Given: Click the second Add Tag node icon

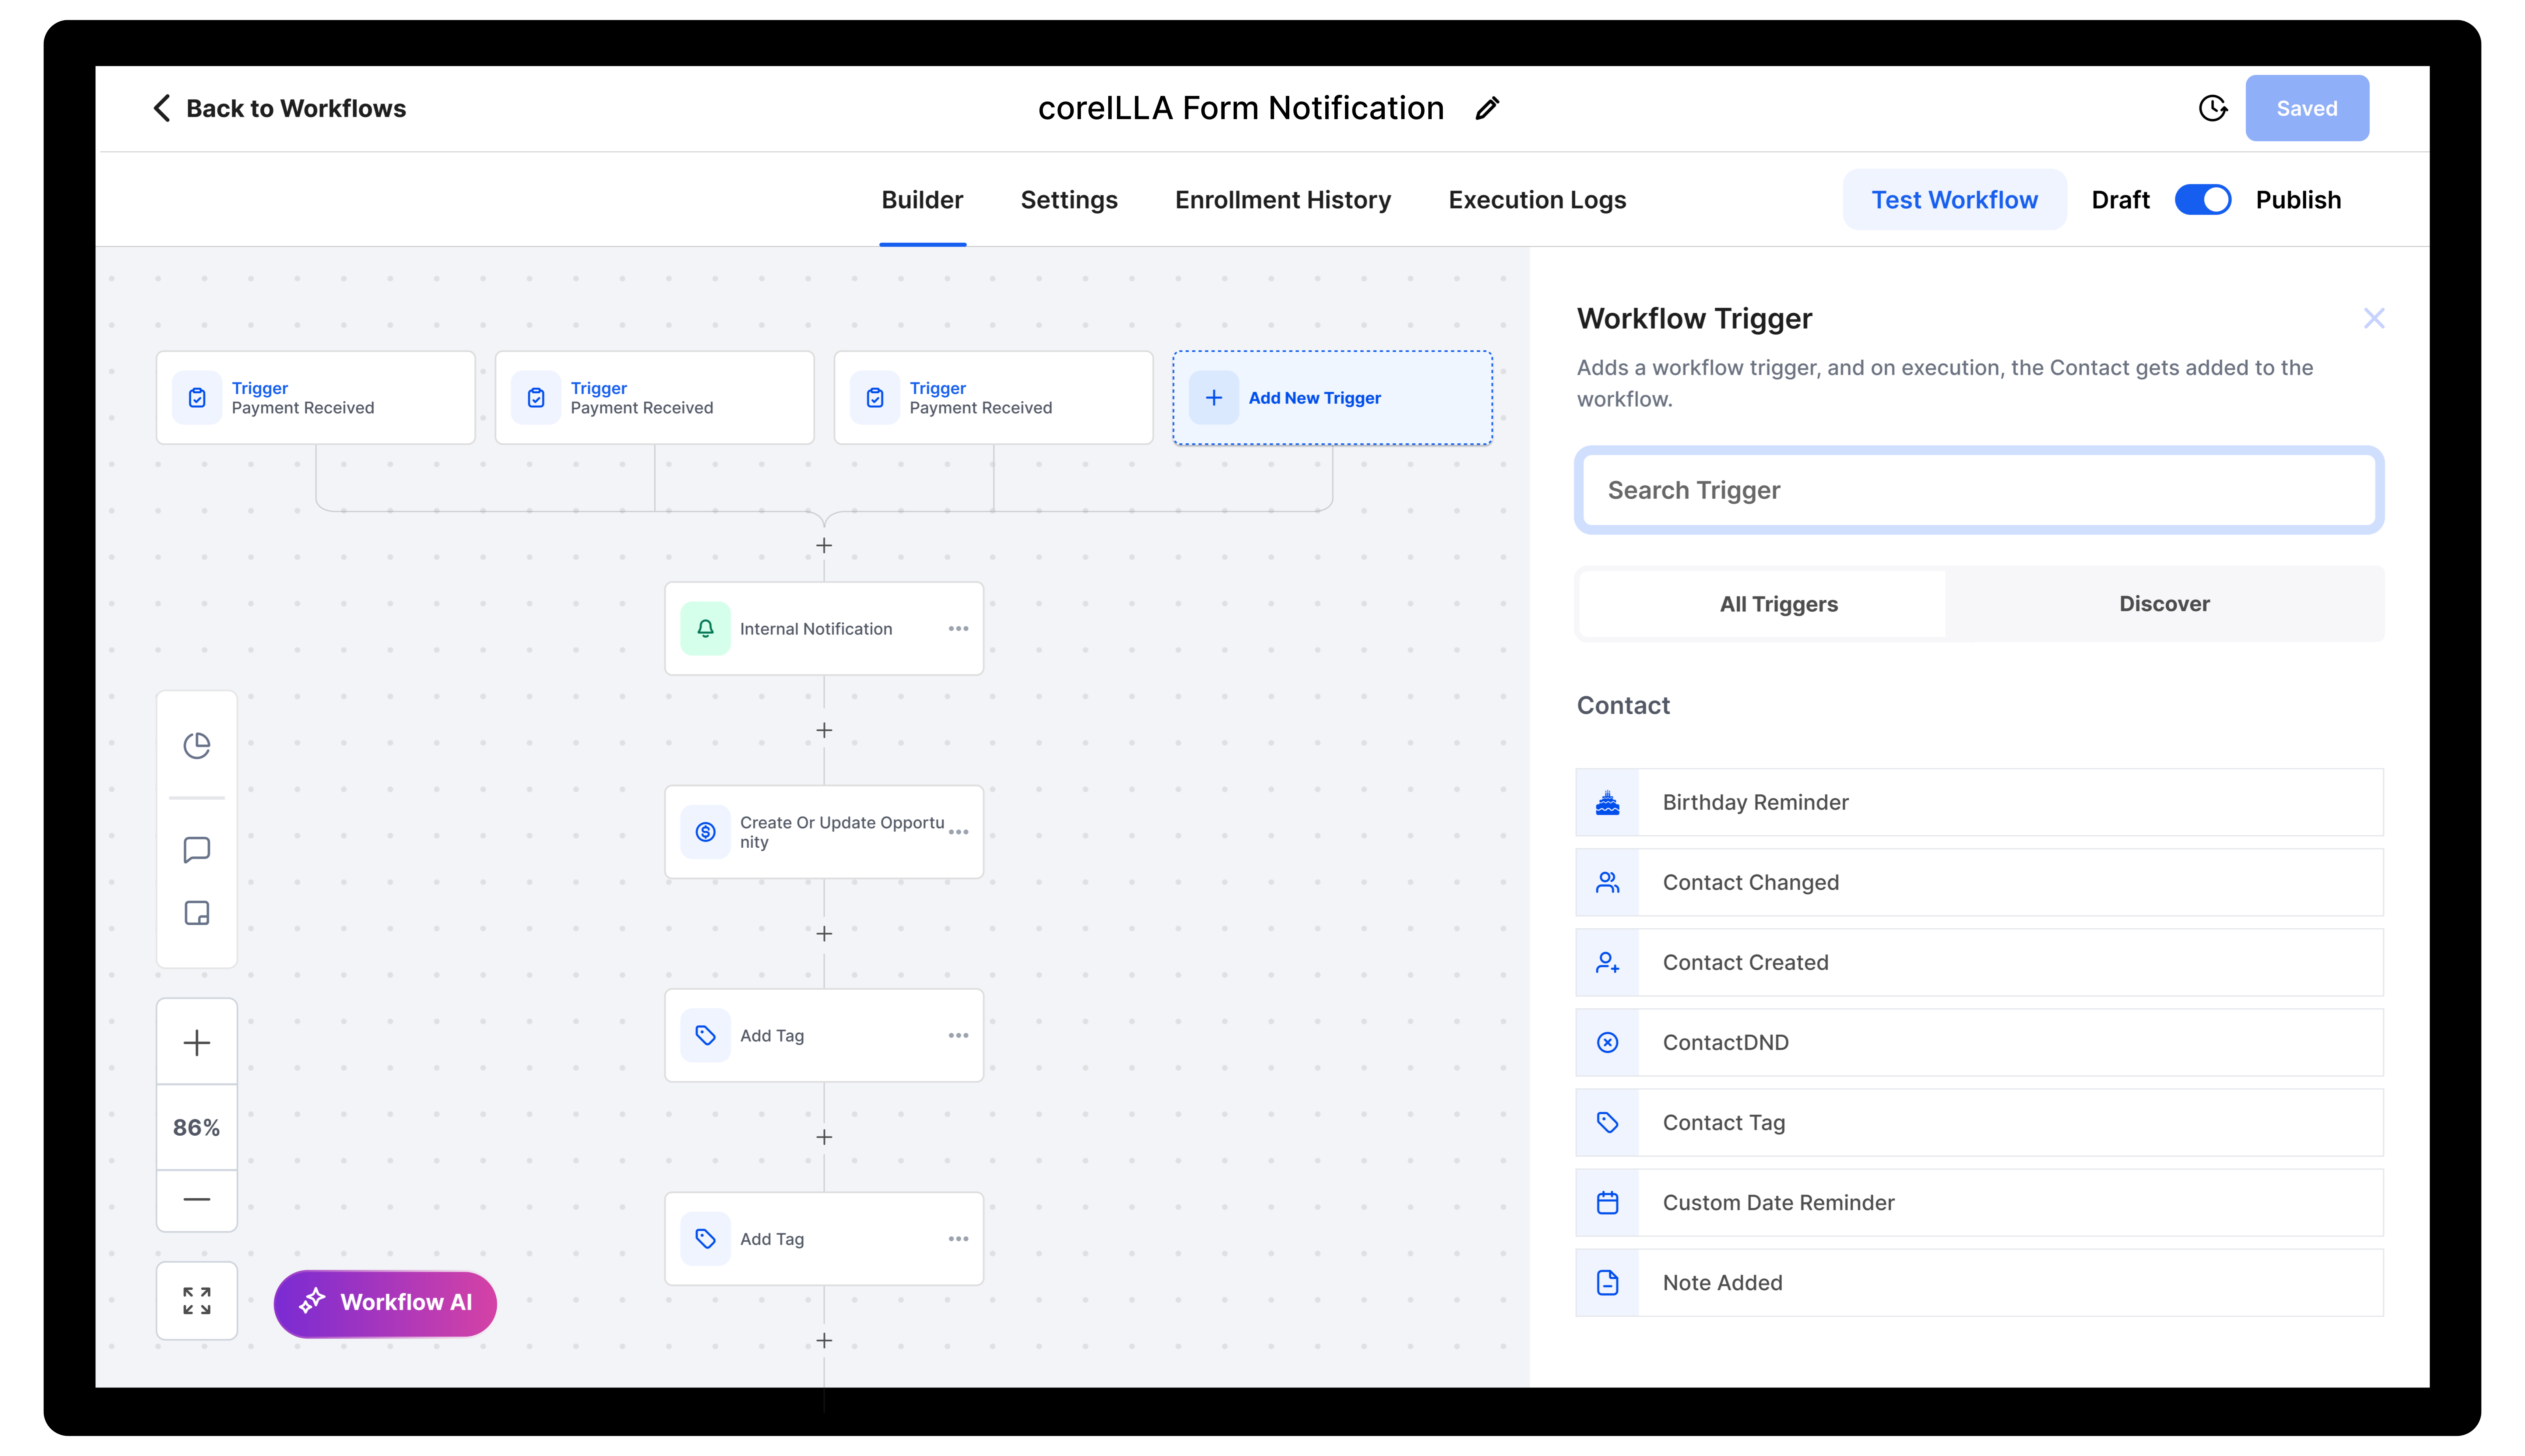Looking at the screenshot, I should (x=705, y=1239).
